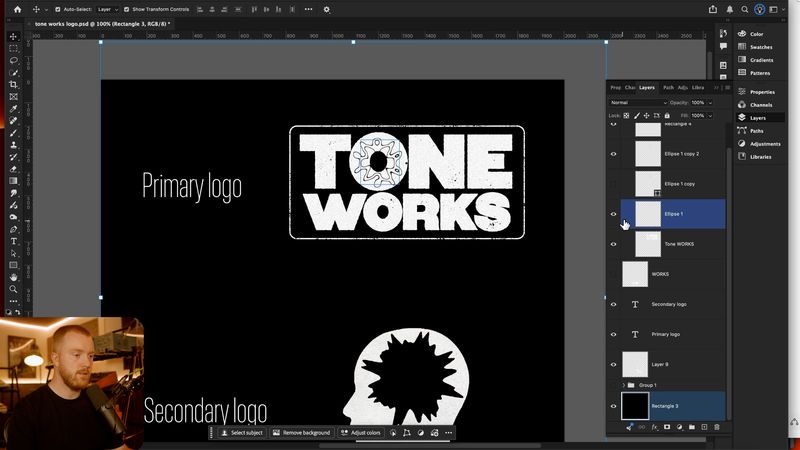Select the Horizontal Type tool
The height and width of the screenshot is (450, 800).
14,241
